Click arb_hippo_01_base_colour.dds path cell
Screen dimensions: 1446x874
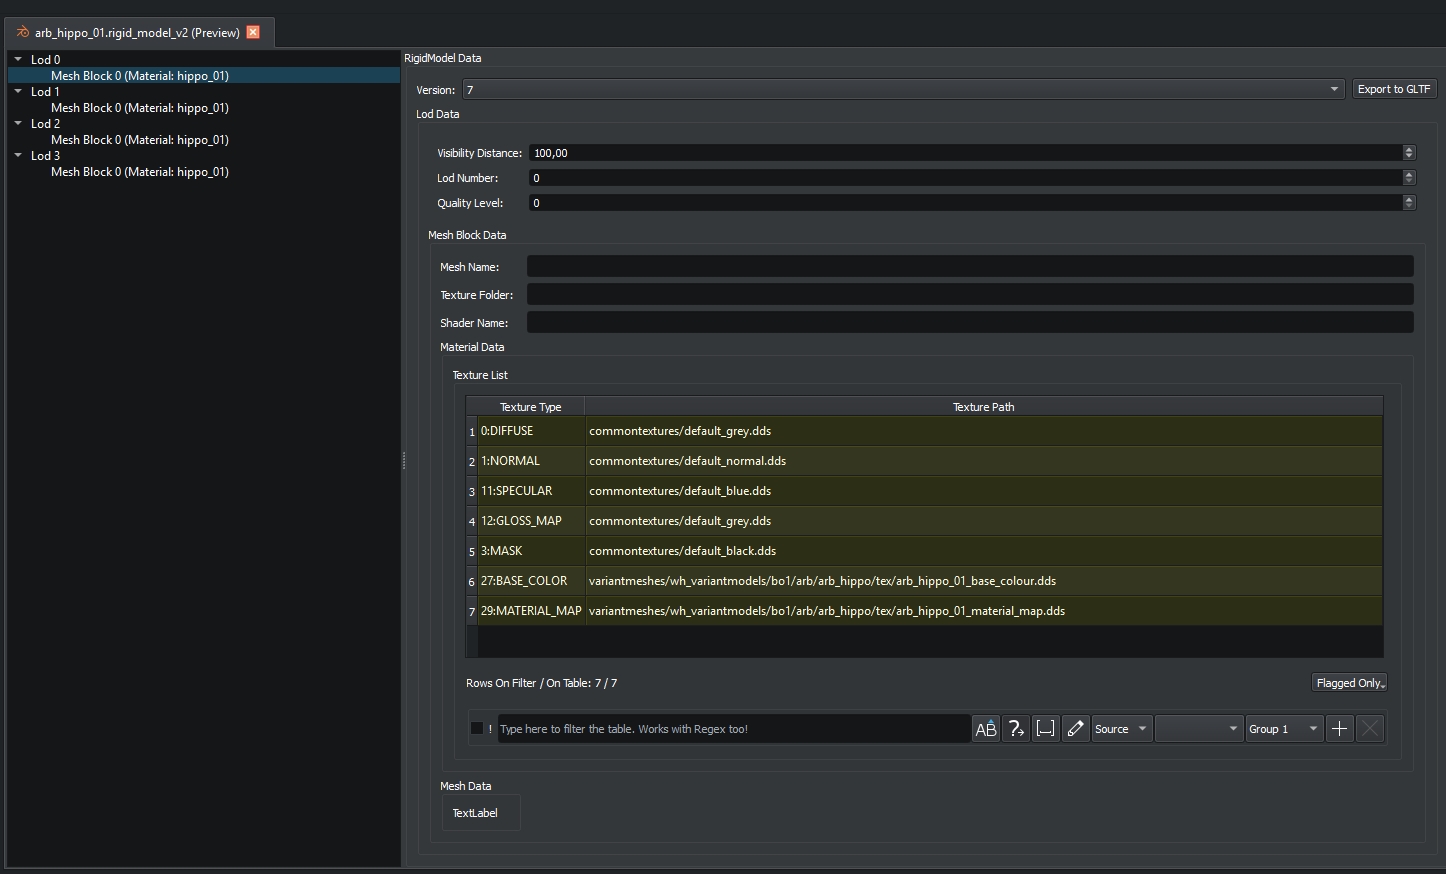(984, 581)
